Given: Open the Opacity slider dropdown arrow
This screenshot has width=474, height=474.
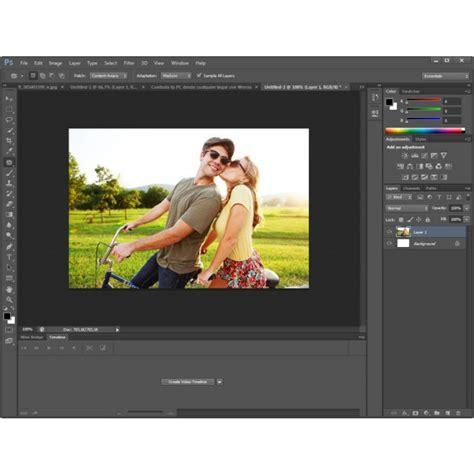Looking at the screenshot, I should click(x=467, y=208).
